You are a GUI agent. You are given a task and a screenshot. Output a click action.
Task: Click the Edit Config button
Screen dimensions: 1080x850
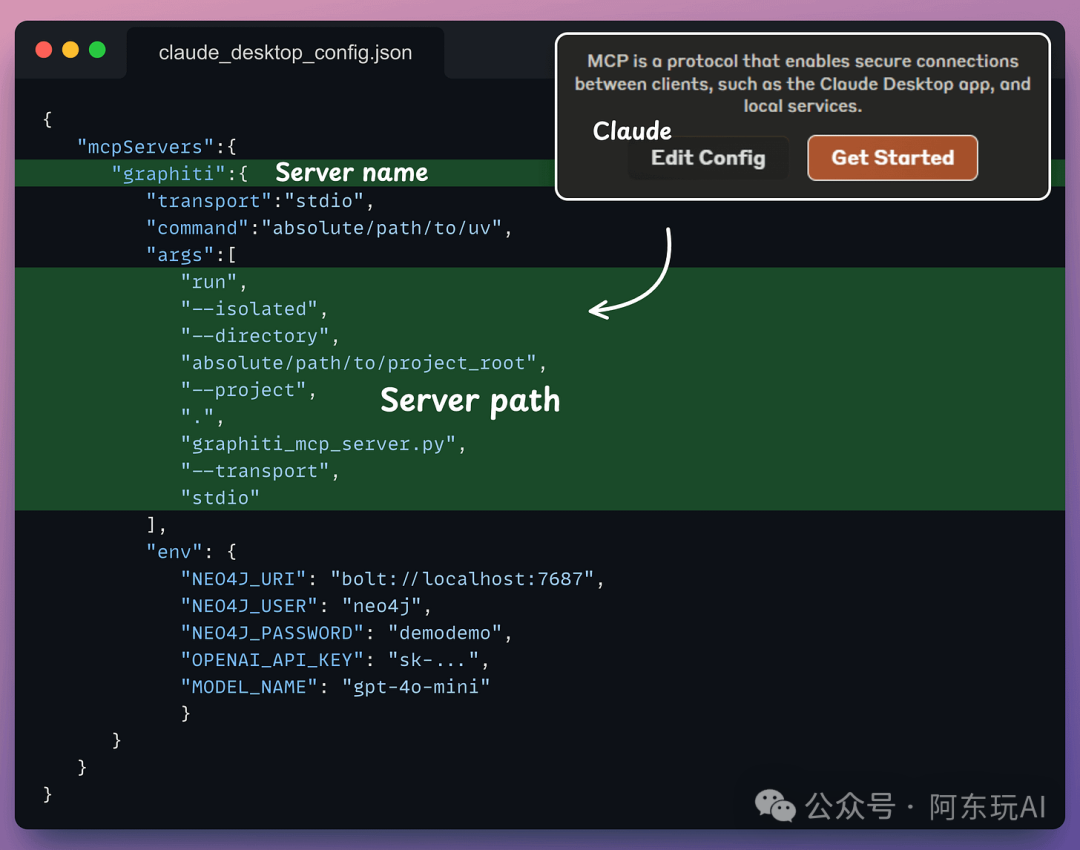[708, 158]
